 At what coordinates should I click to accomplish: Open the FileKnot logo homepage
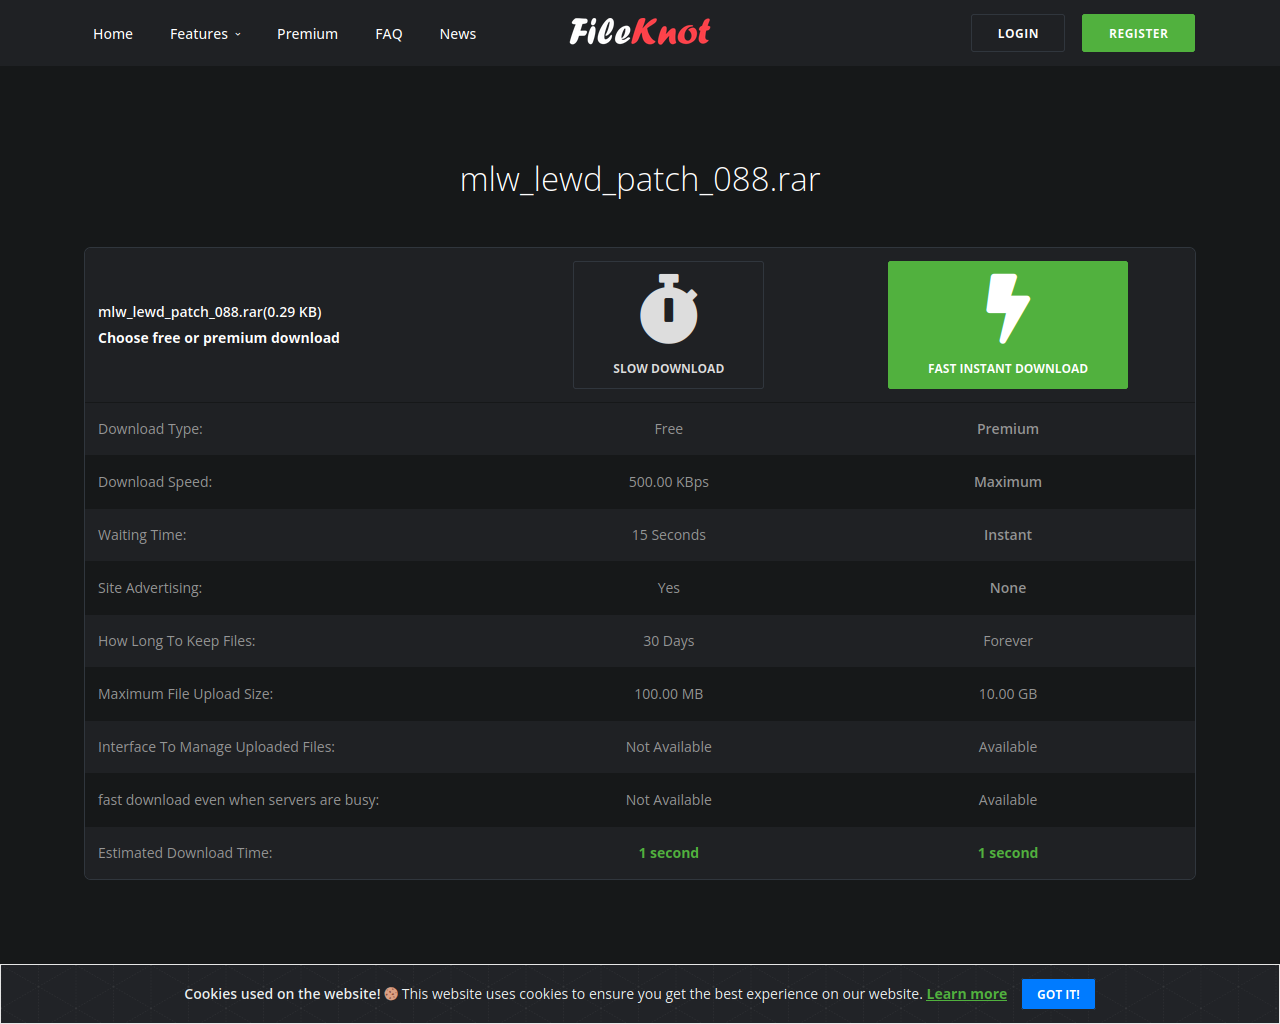pos(640,33)
